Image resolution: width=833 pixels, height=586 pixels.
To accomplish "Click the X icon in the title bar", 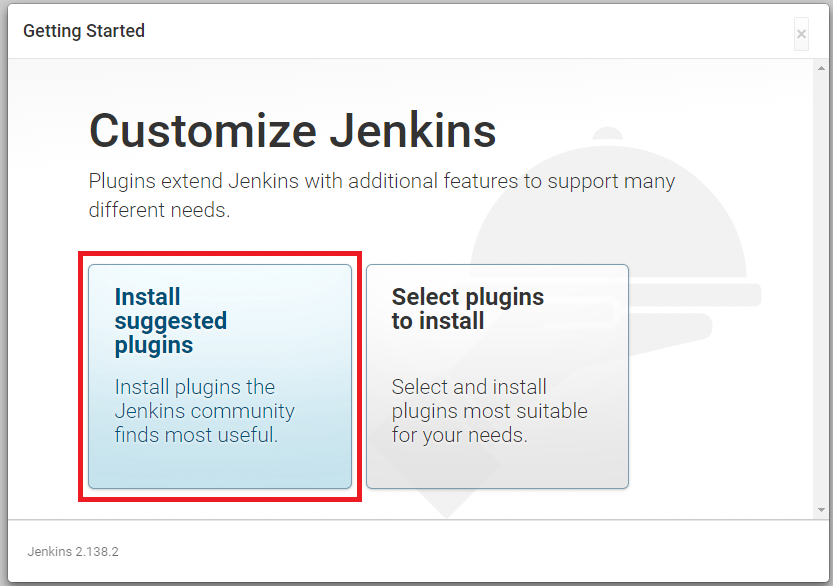I will (x=801, y=33).
